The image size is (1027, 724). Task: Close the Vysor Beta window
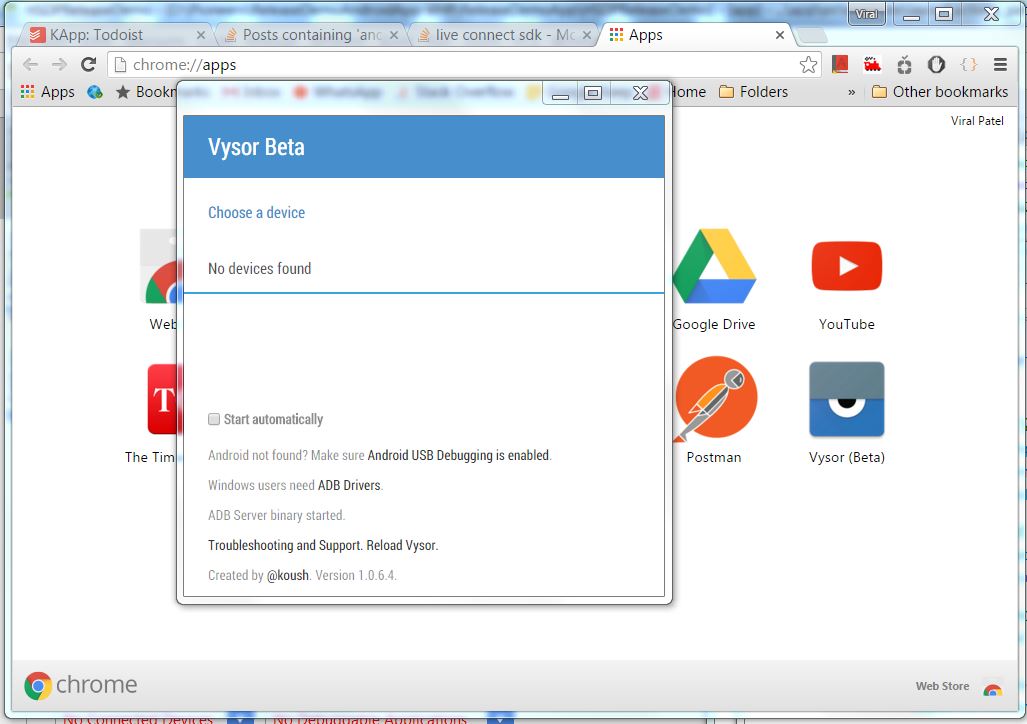[x=640, y=94]
